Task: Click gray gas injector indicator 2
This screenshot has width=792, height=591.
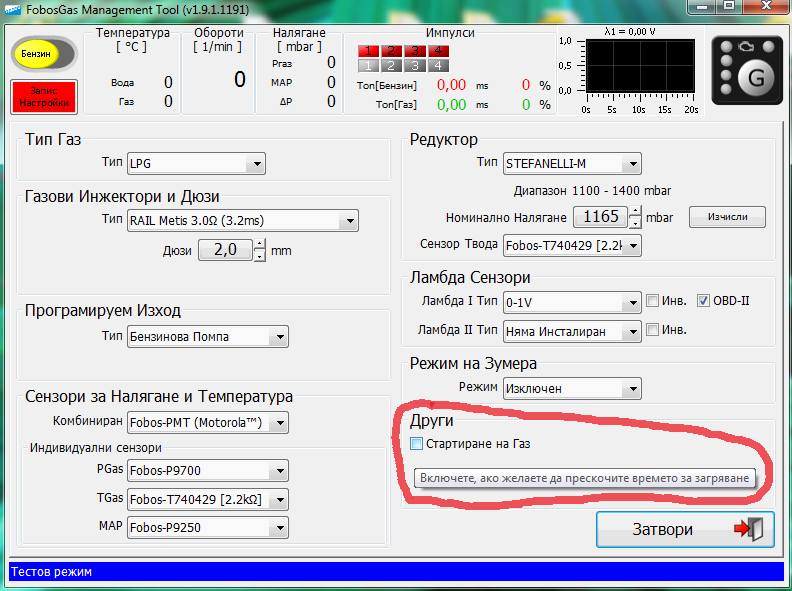Action: pyautogui.click(x=391, y=65)
